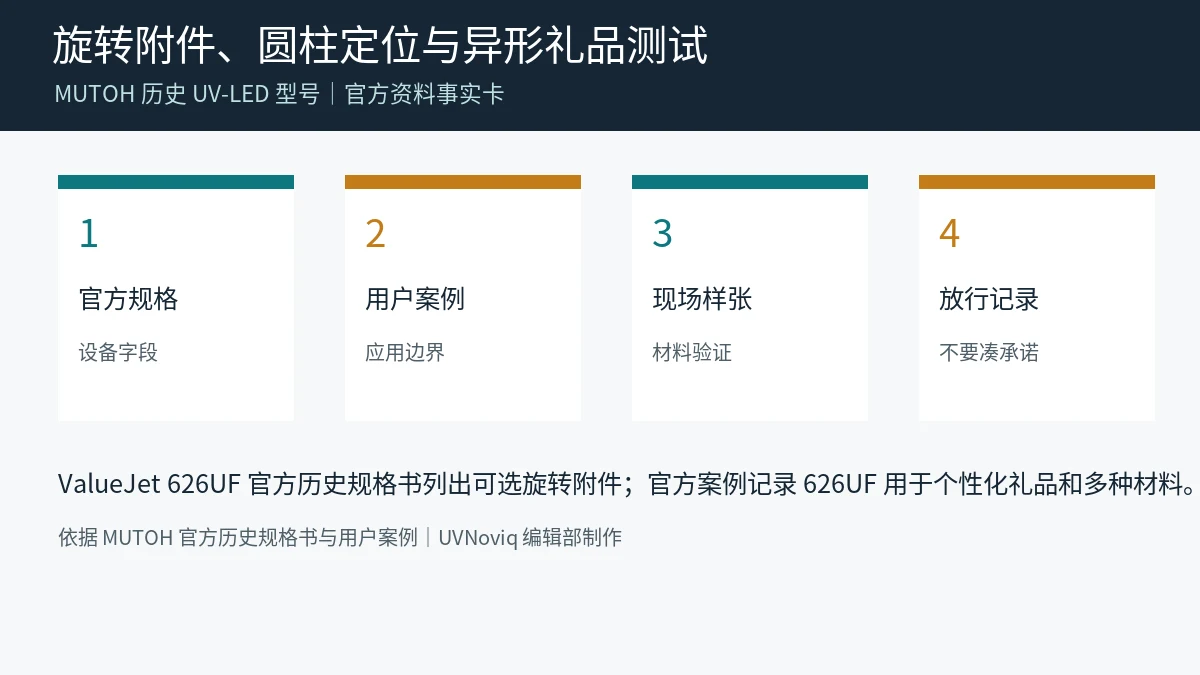The image size is (1200, 675).
Task: Select the 用户案例 card heading
Action: click(x=415, y=299)
